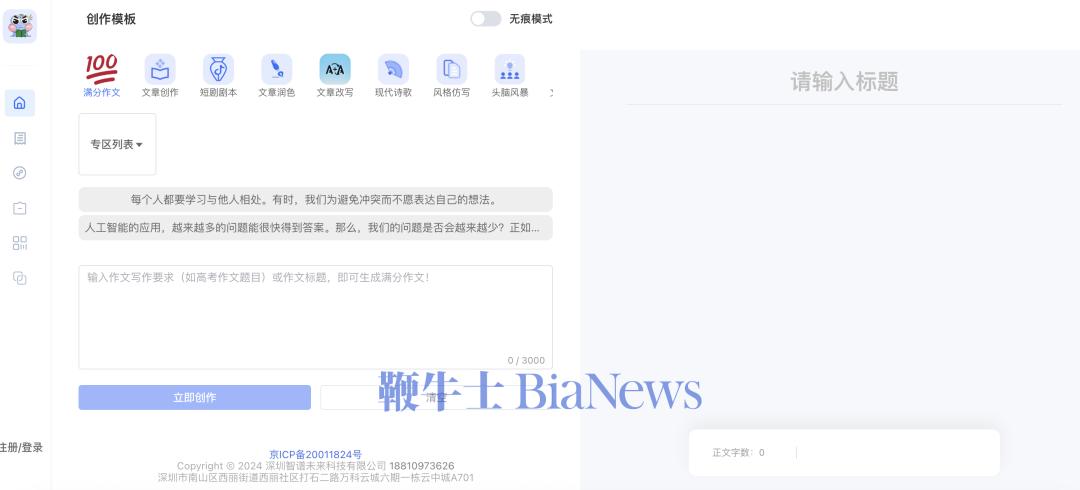Viewport: 1080px width, 490px height.
Task: Click the 立即创作 button
Action: pos(194,397)
